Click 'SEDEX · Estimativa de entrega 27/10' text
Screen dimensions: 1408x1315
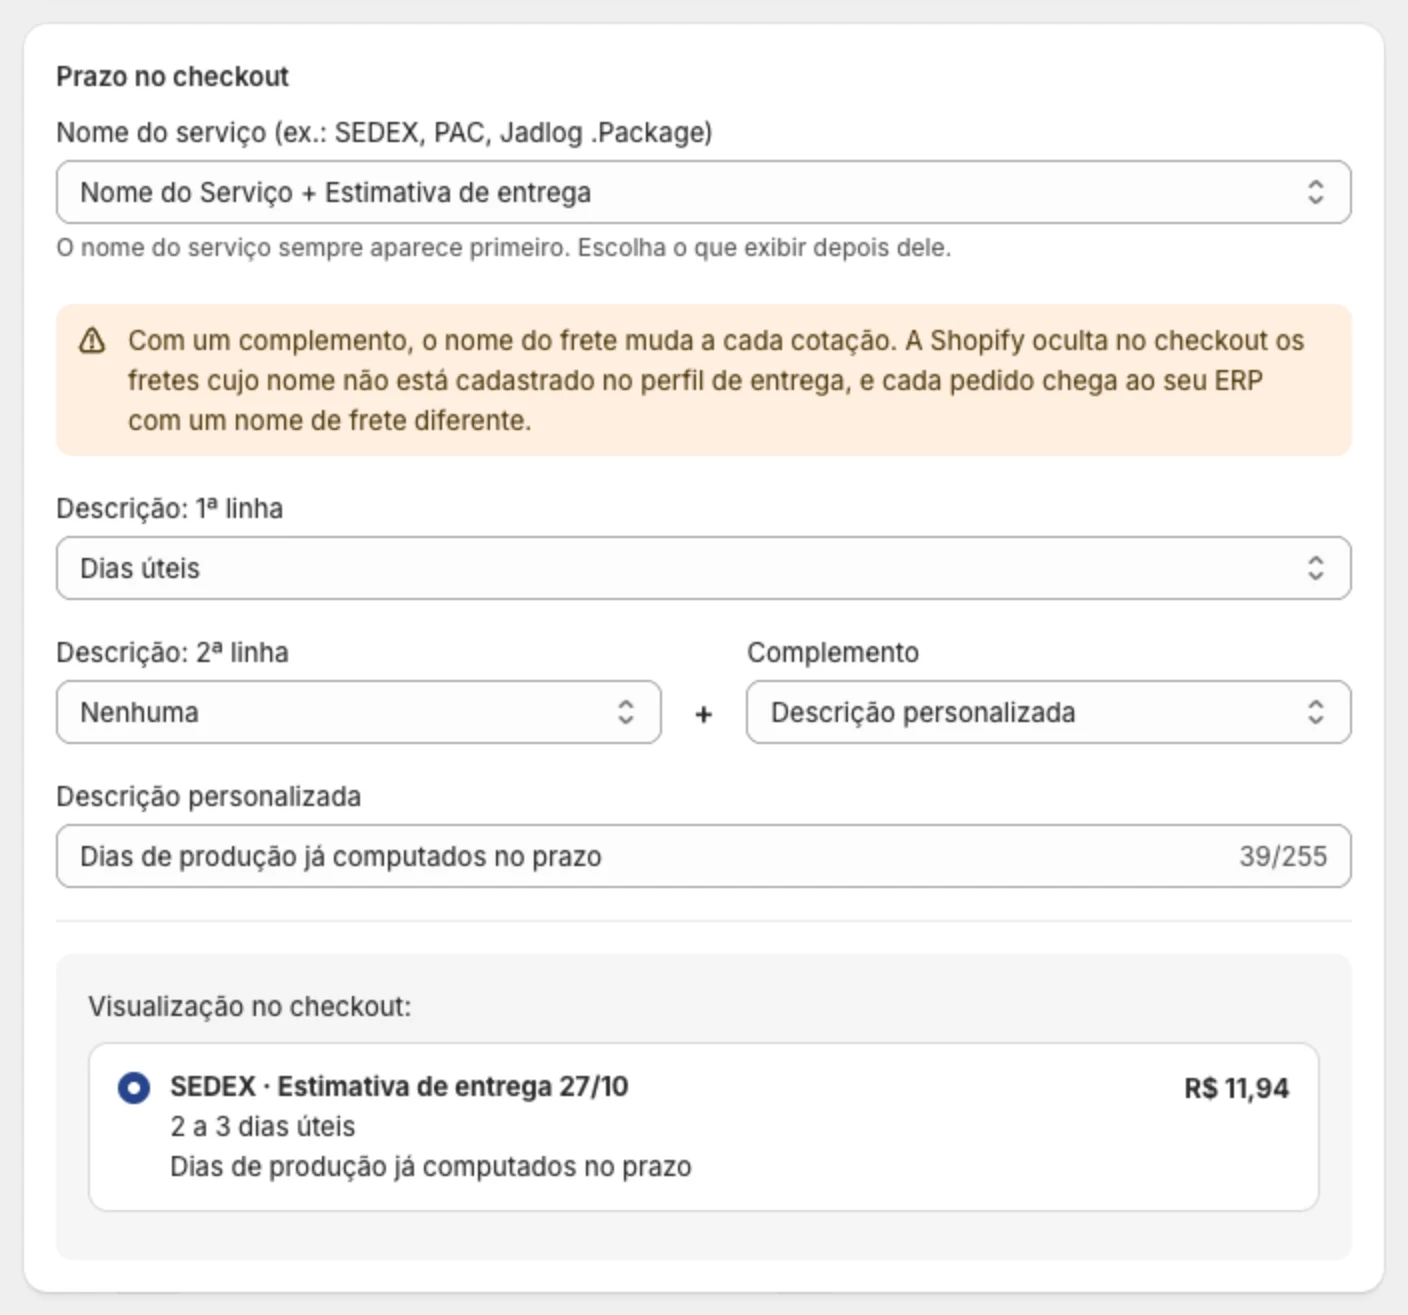pyautogui.click(x=399, y=1087)
